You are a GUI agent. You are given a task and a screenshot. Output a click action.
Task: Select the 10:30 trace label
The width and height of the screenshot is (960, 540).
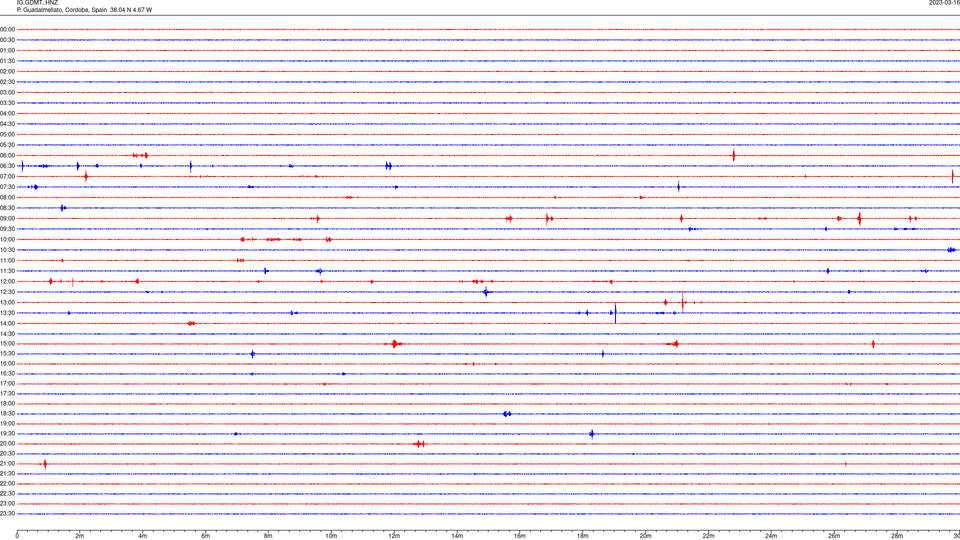[7, 250]
